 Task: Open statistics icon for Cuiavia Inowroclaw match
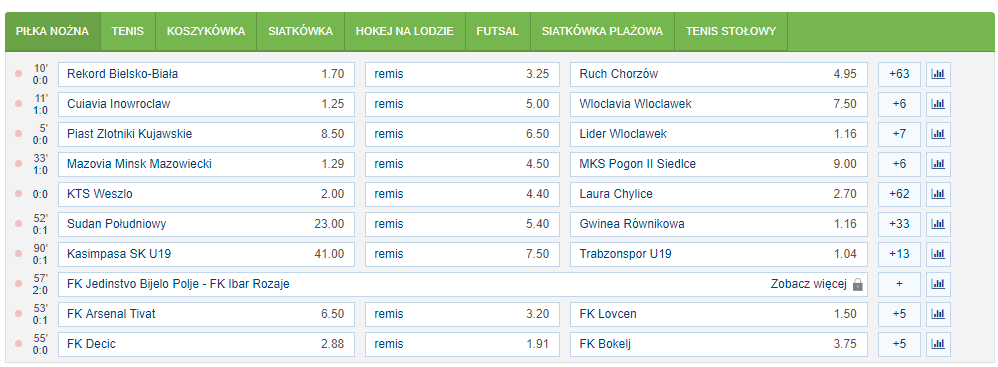tap(938, 104)
